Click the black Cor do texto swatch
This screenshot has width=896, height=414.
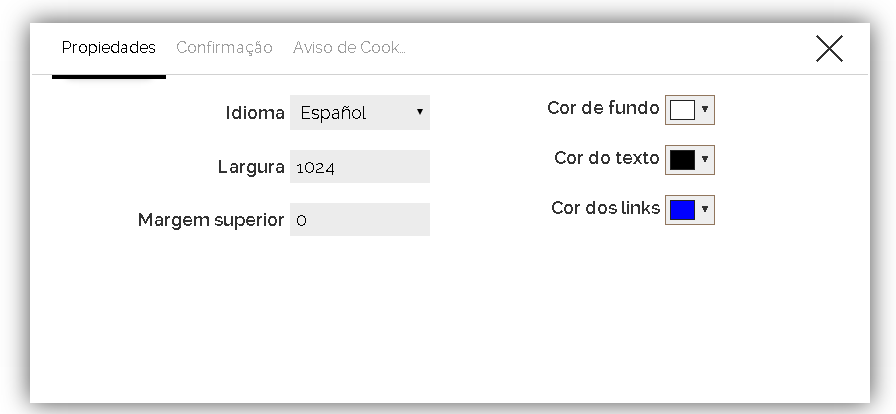(682, 160)
